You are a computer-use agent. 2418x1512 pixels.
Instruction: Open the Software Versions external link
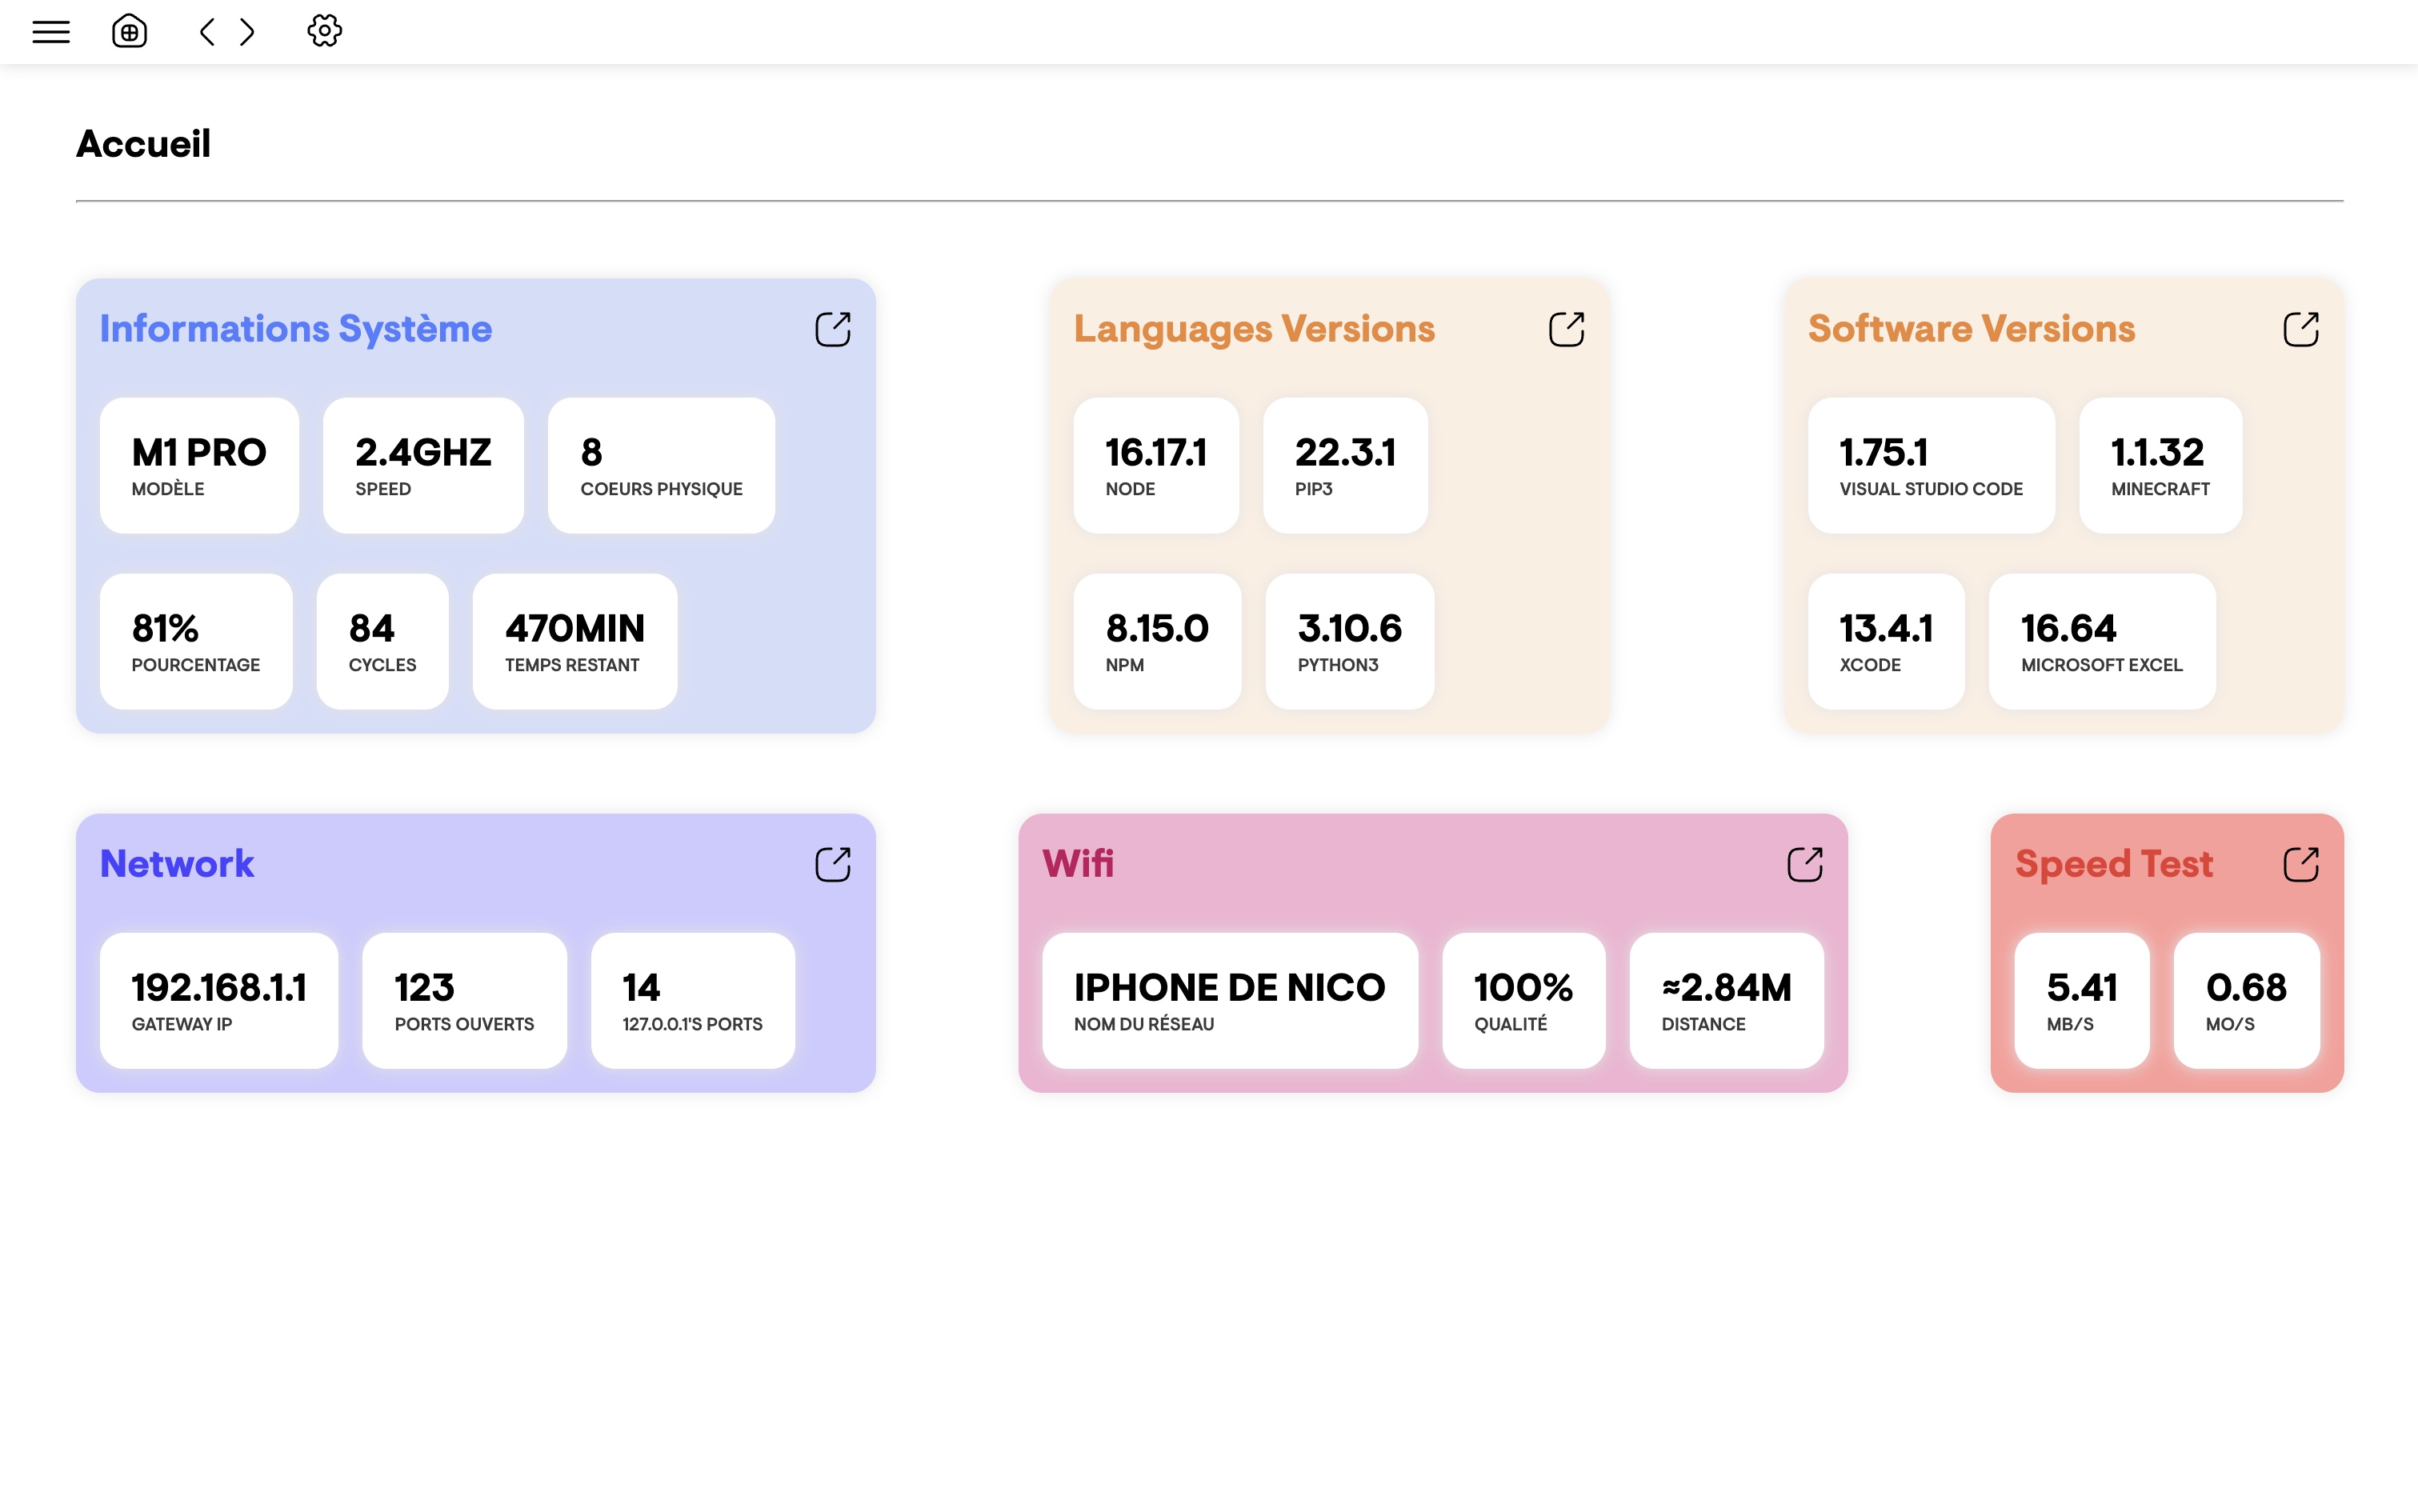pyautogui.click(x=2301, y=328)
